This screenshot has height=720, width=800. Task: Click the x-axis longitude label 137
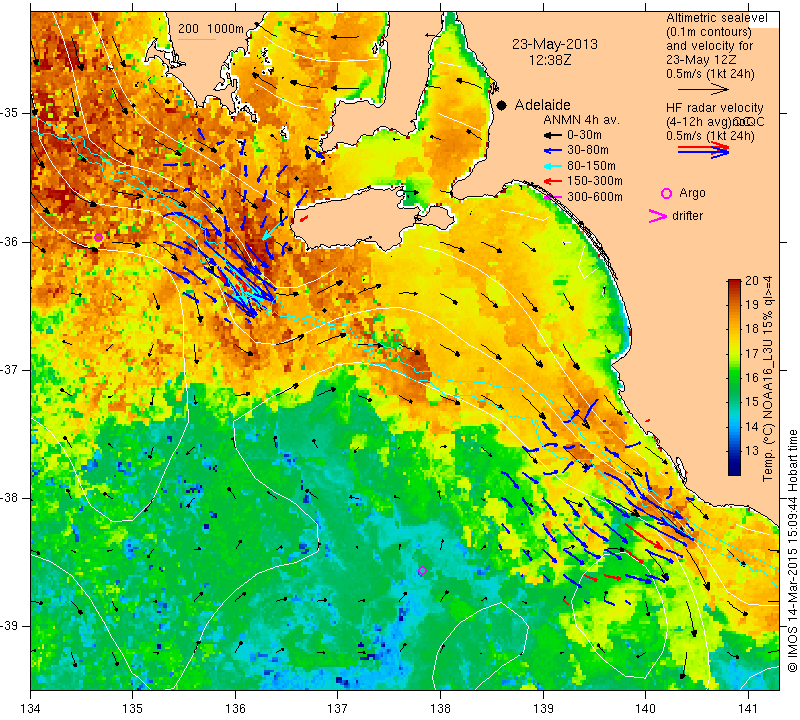click(x=338, y=709)
